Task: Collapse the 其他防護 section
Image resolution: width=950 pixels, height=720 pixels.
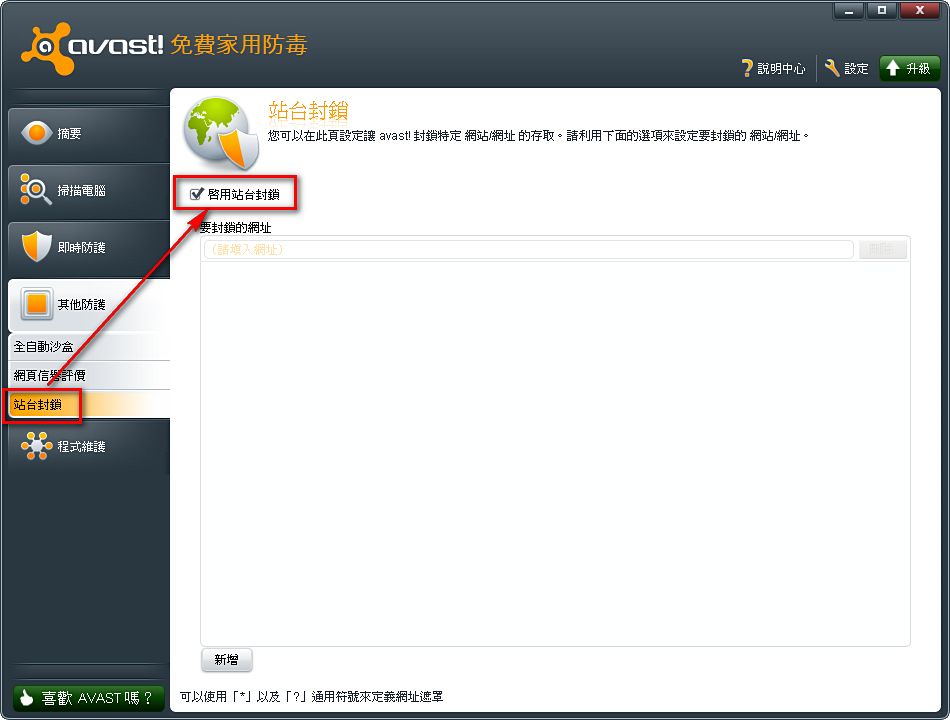Action: click(x=88, y=304)
